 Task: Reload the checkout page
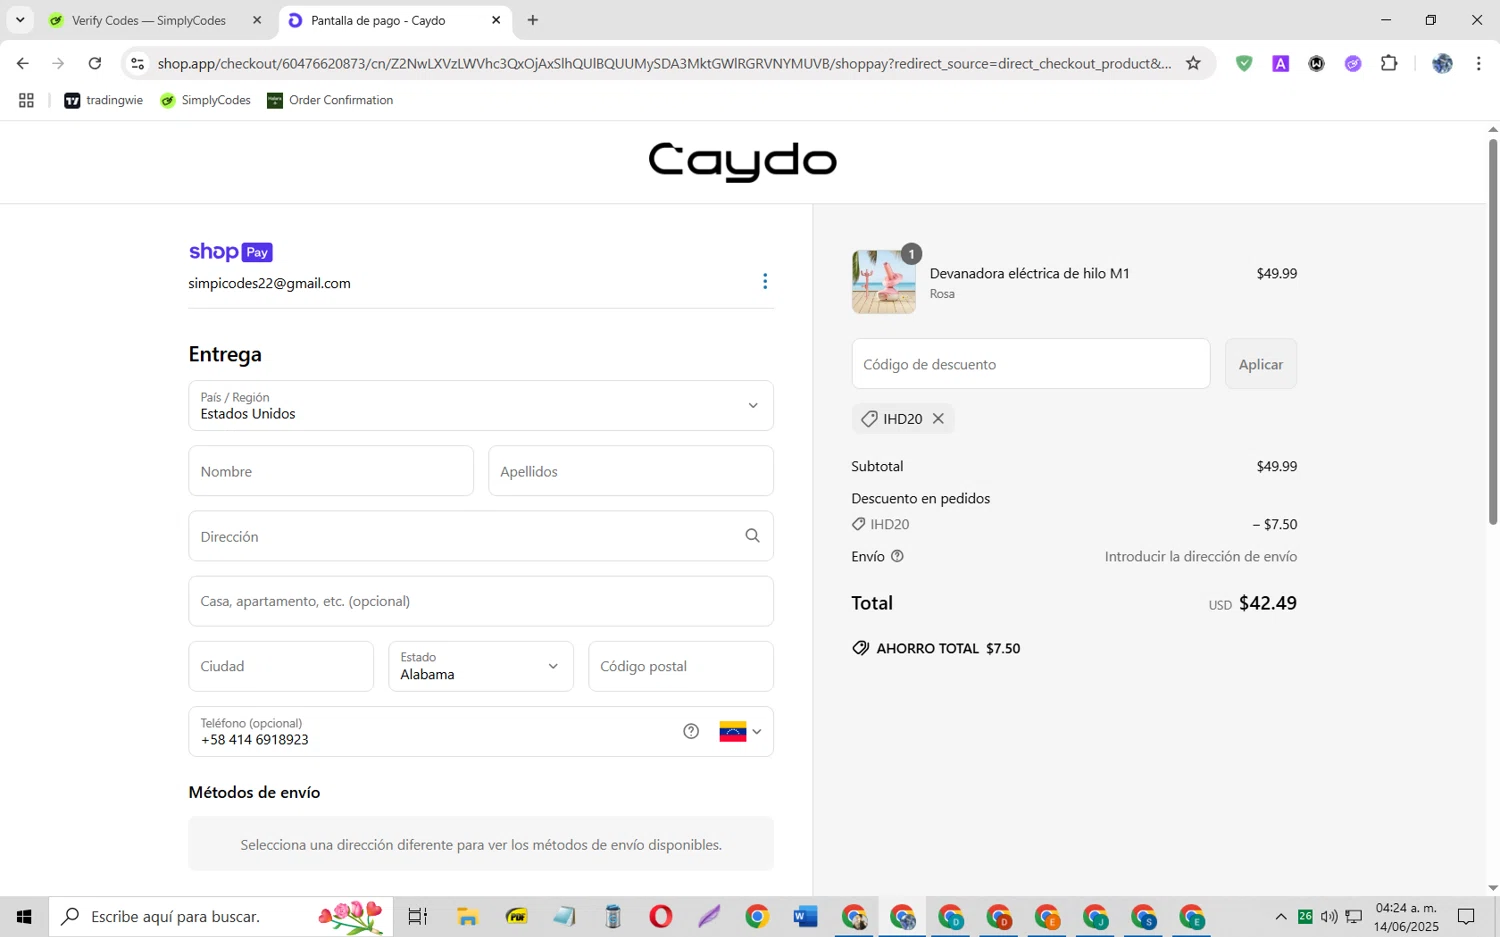click(x=95, y=63)
